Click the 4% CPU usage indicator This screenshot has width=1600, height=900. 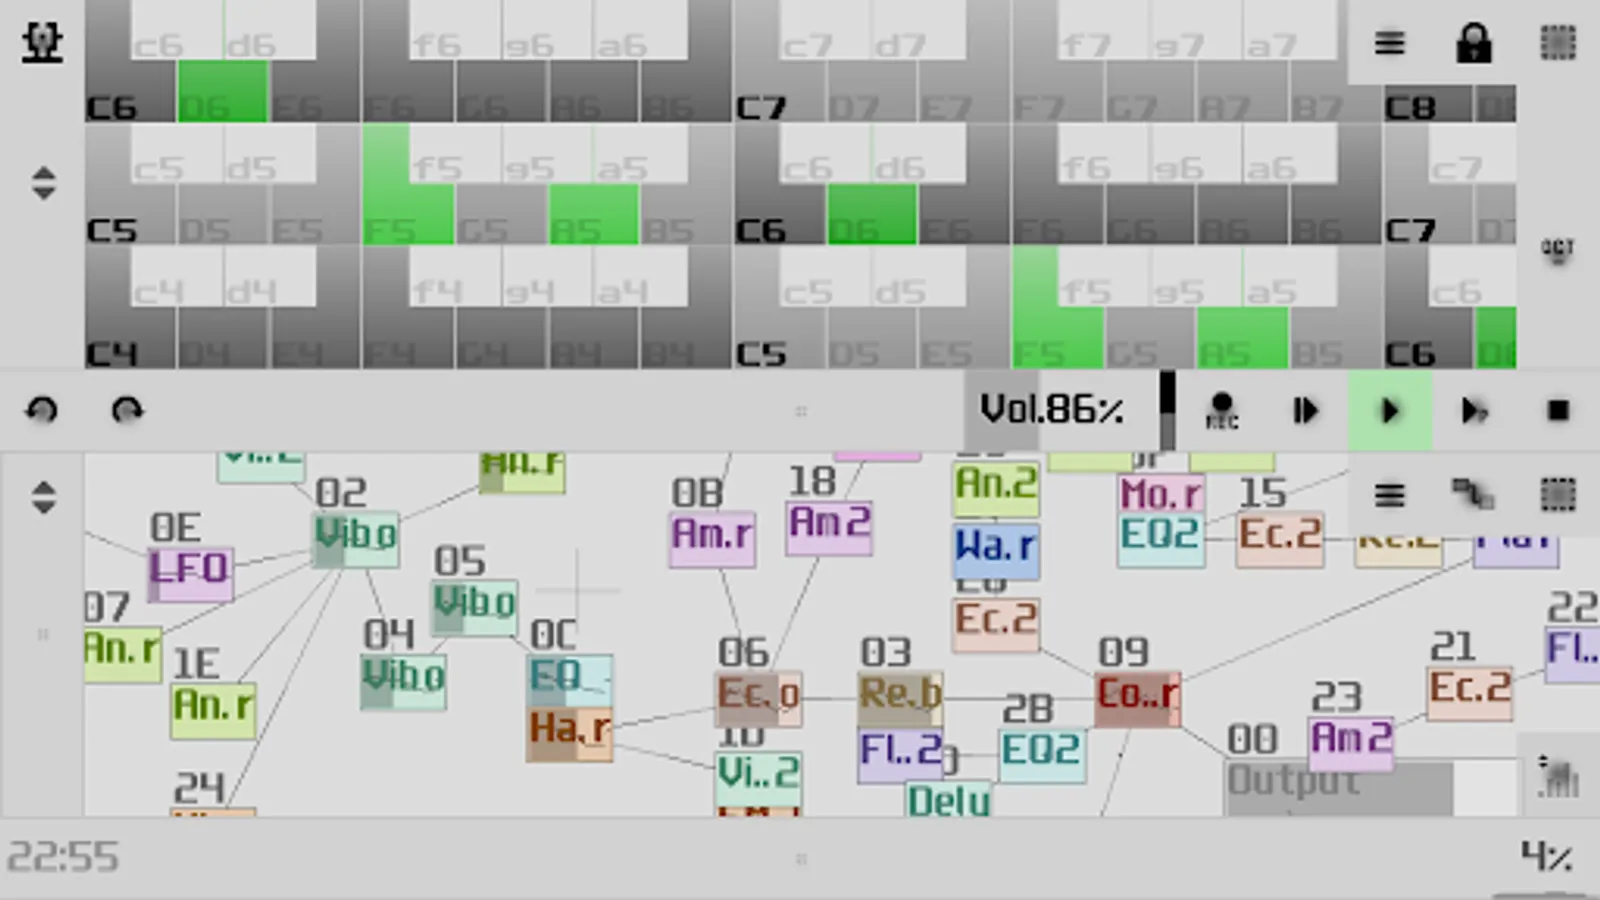(1547, 856)
